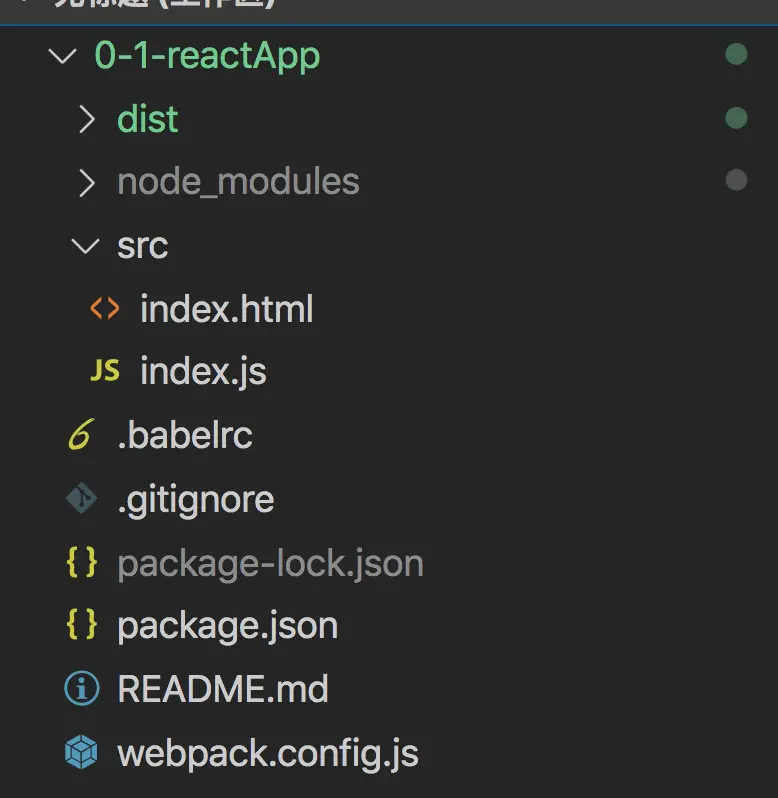The width and height of the screenshot is (778, 798).
Task: Click the braces icon beside package.json
Action: pos(81,625)
